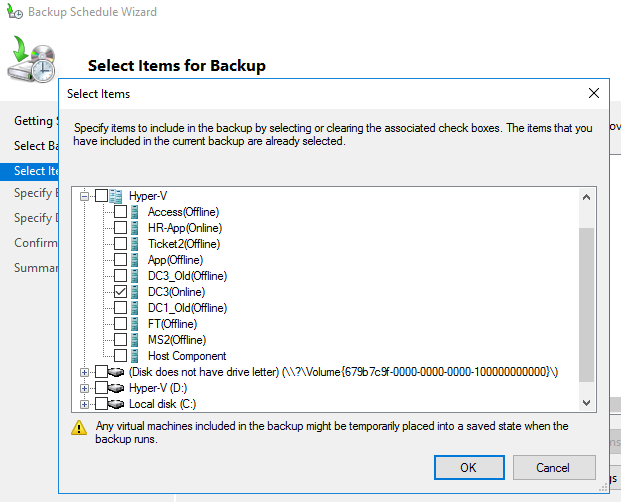Check the DC1_Old(Offline) checkbox
The image size is (621, 502).
click(x=120, y=308)
